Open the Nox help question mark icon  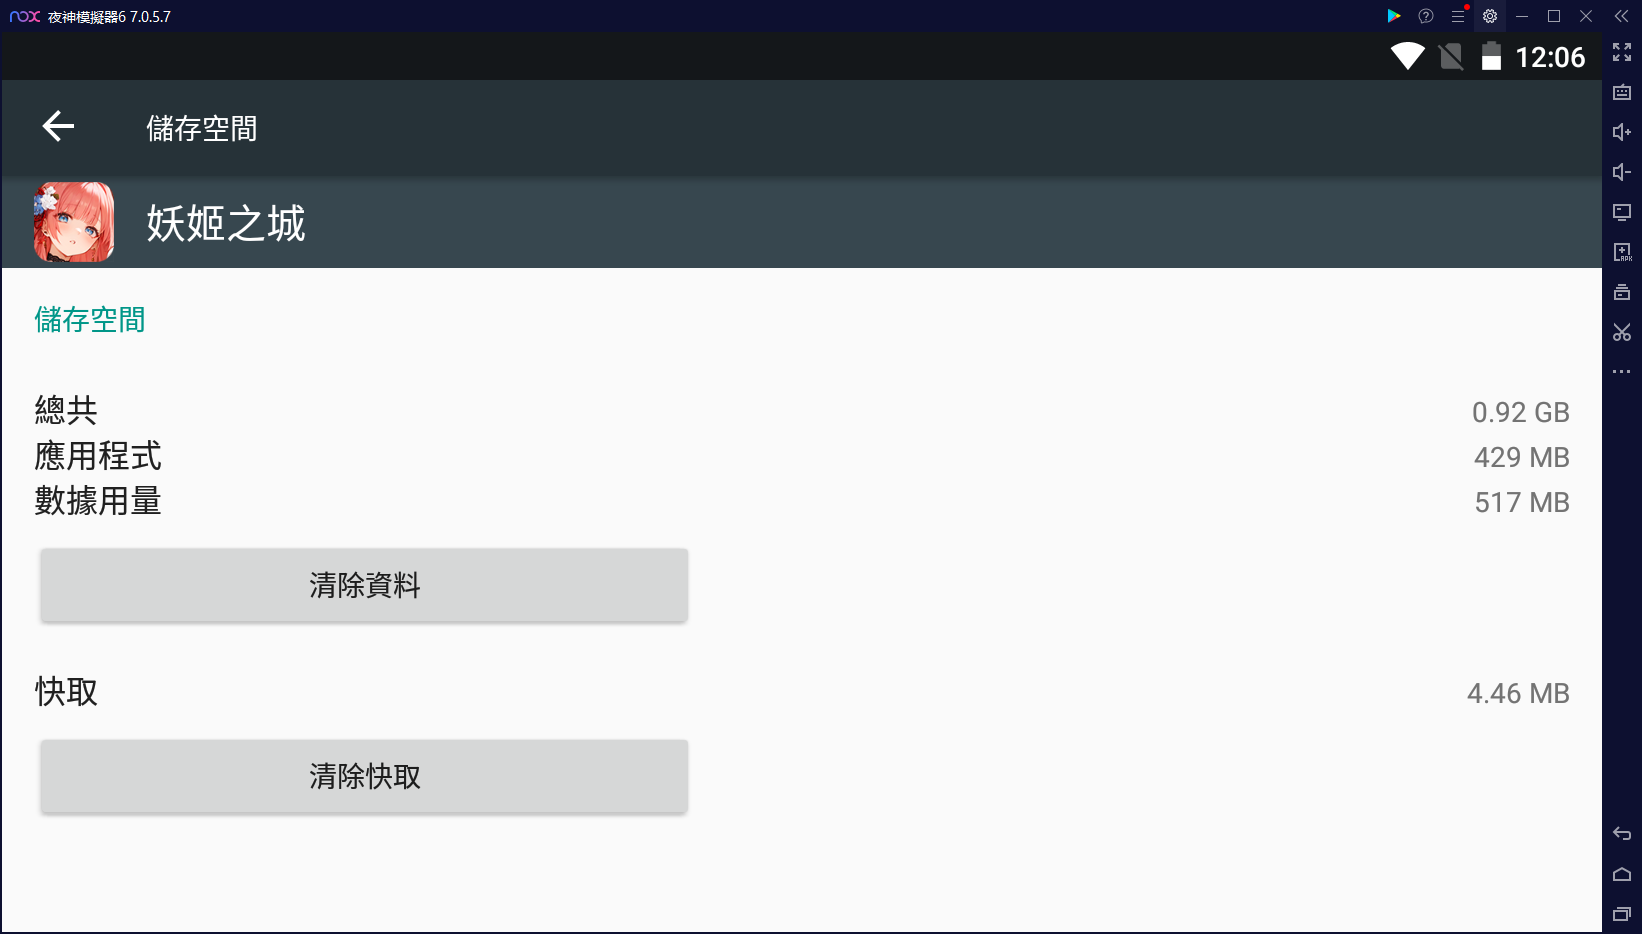1426,16
